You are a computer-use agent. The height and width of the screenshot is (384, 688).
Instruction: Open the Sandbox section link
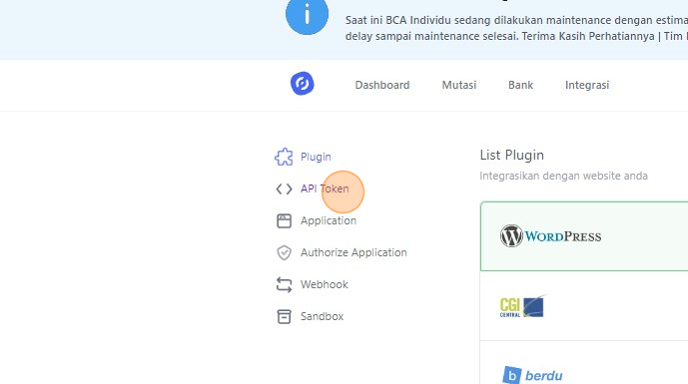coord(322,316)
